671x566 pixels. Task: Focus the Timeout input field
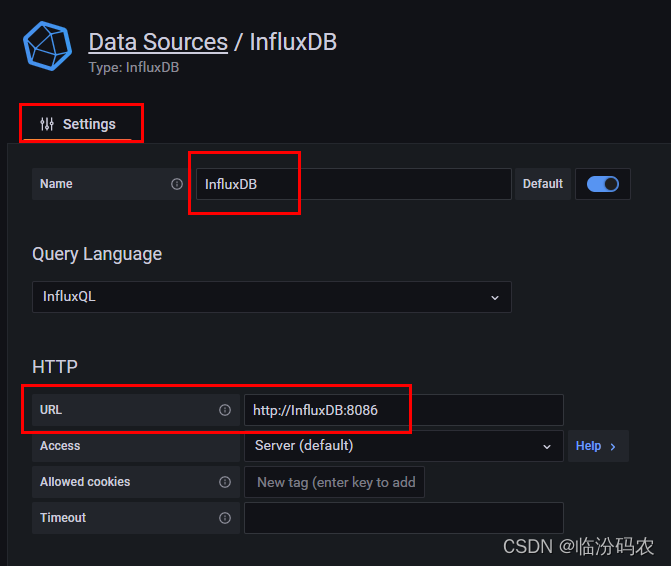[x=404, y=518]
